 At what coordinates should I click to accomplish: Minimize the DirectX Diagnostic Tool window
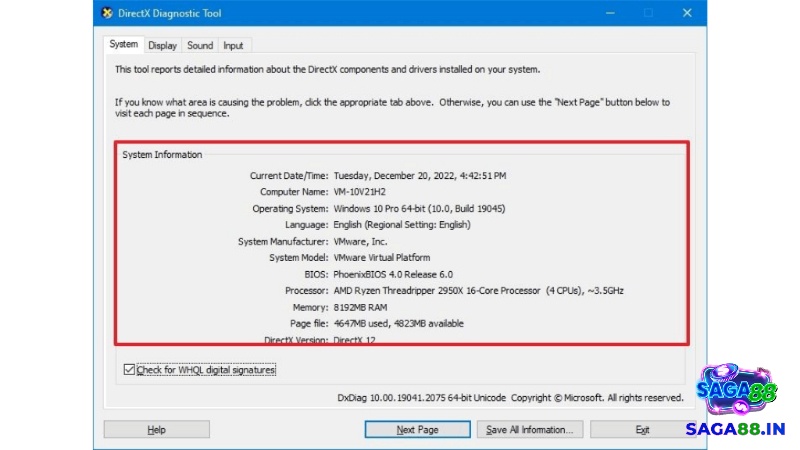[610, 13]
